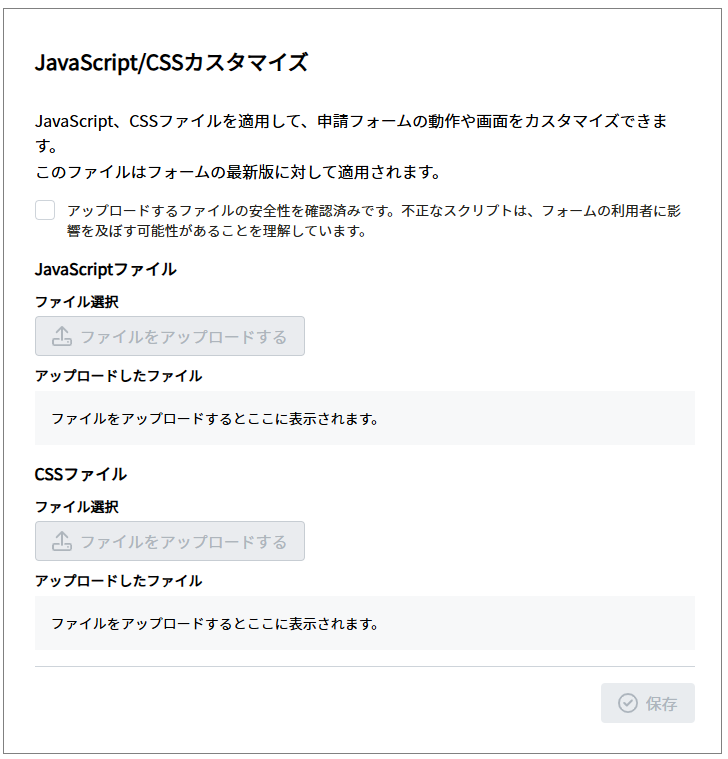The width and height of the screenshot is (728, 759).
Task: Click the divider line above 保存 button
Action: coord(365,667)
